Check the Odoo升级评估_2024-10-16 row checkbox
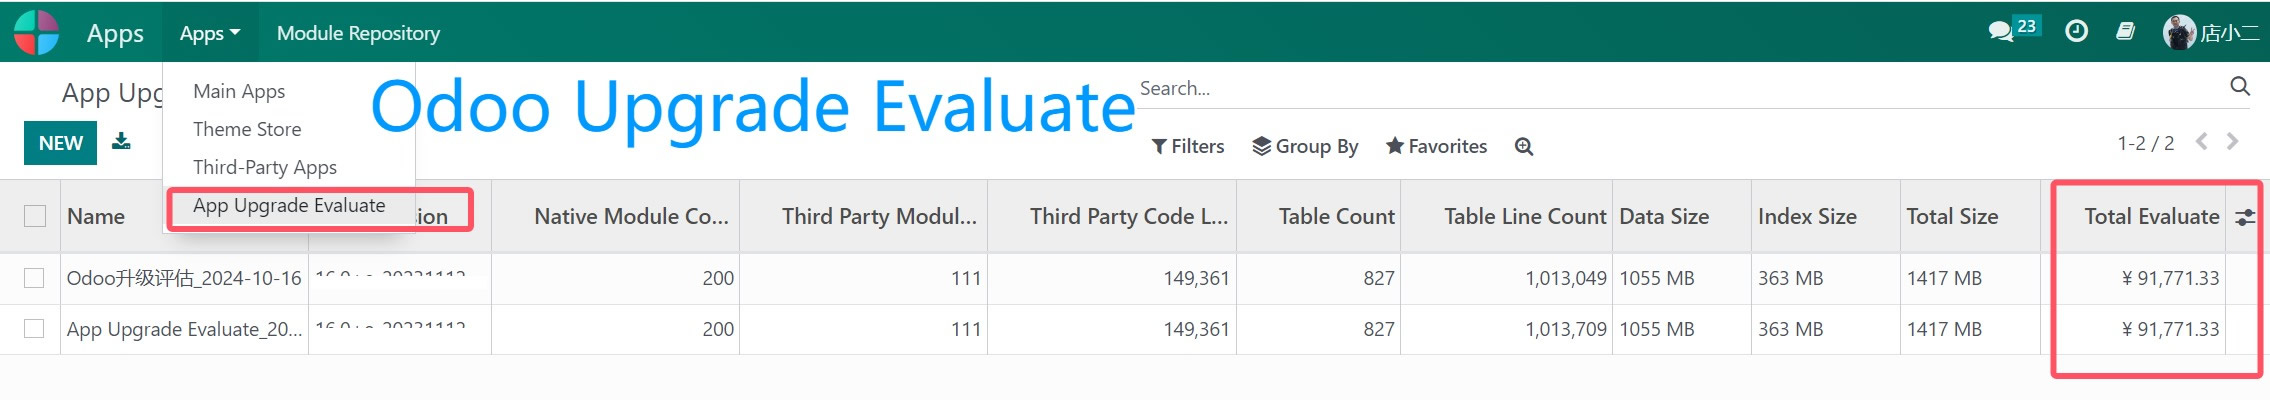 click(34, 278)
